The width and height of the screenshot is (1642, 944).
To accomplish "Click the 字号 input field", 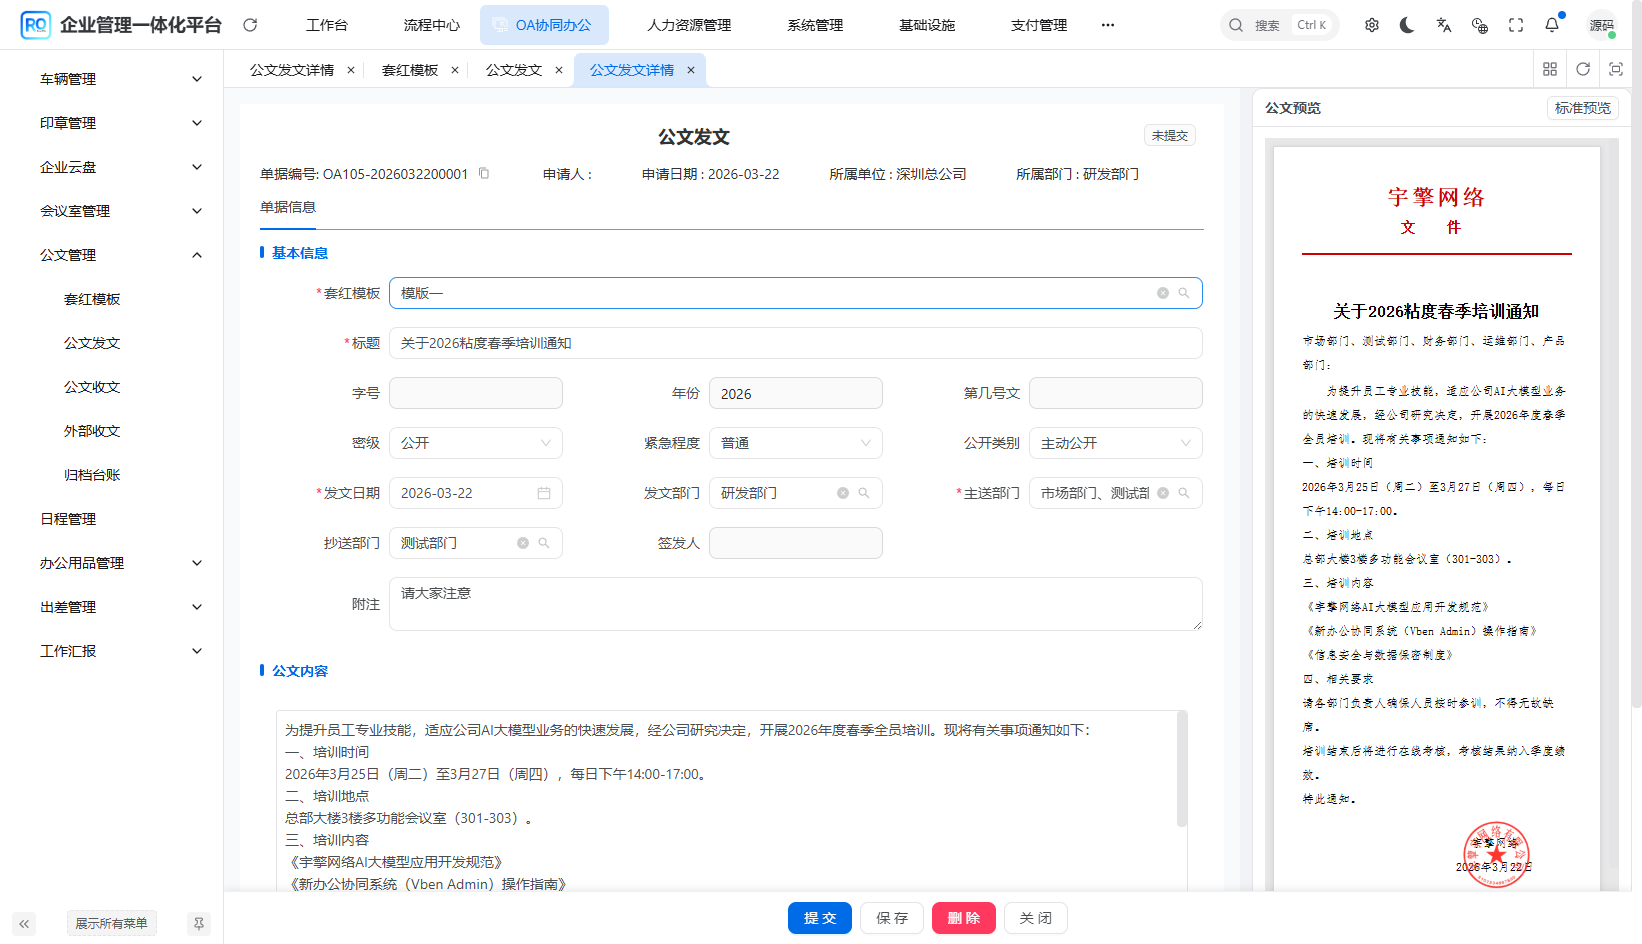I will click(475, 393).
